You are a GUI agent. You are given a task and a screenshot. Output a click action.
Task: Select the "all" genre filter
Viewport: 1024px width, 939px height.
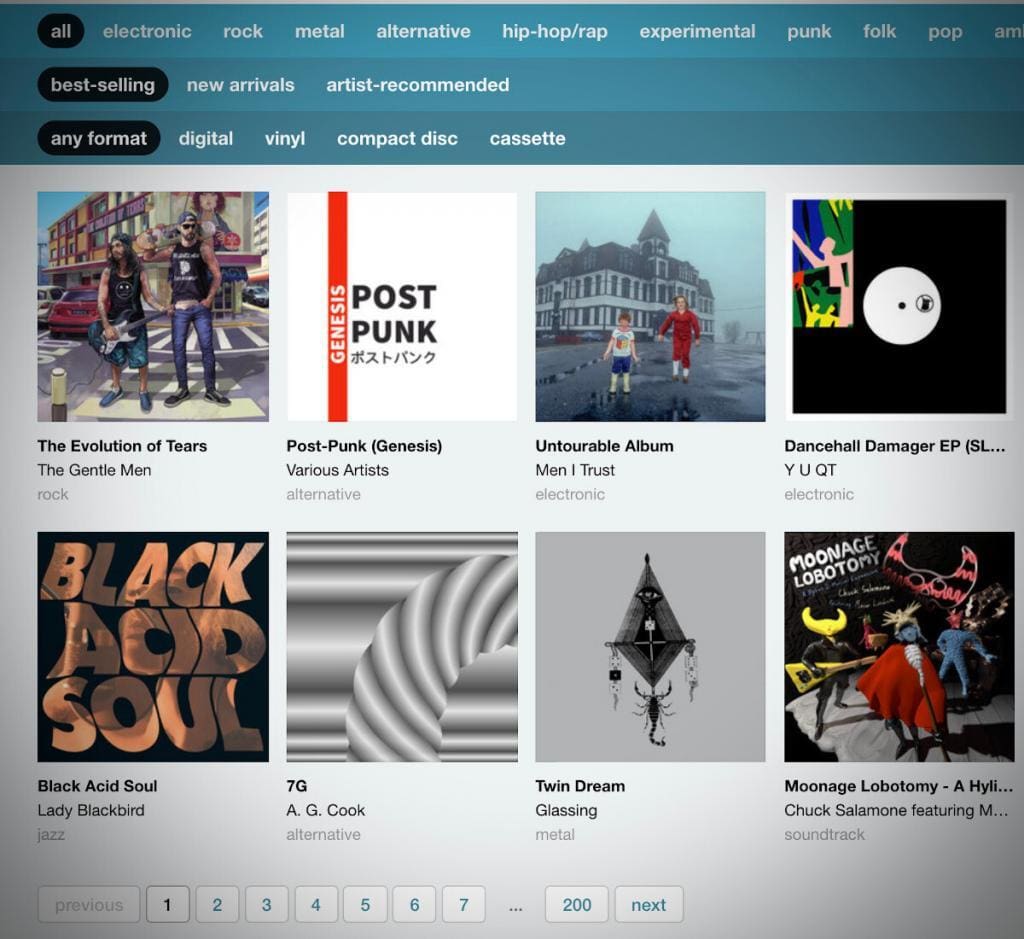61,31
